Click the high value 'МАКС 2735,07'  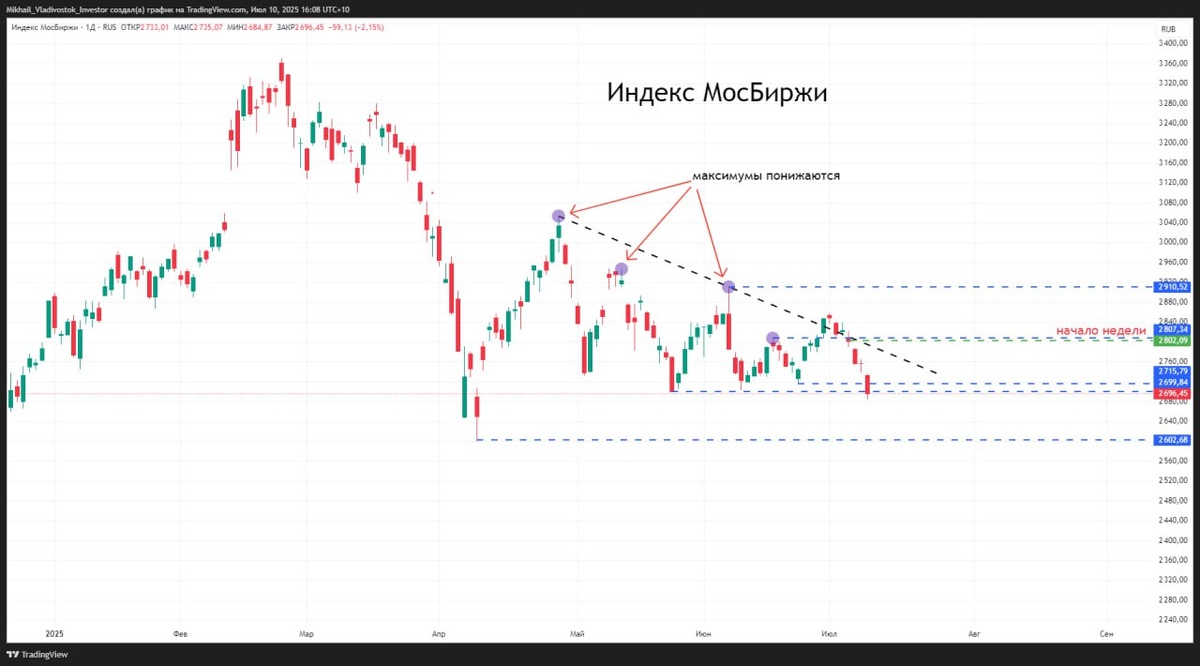point(198,27)
